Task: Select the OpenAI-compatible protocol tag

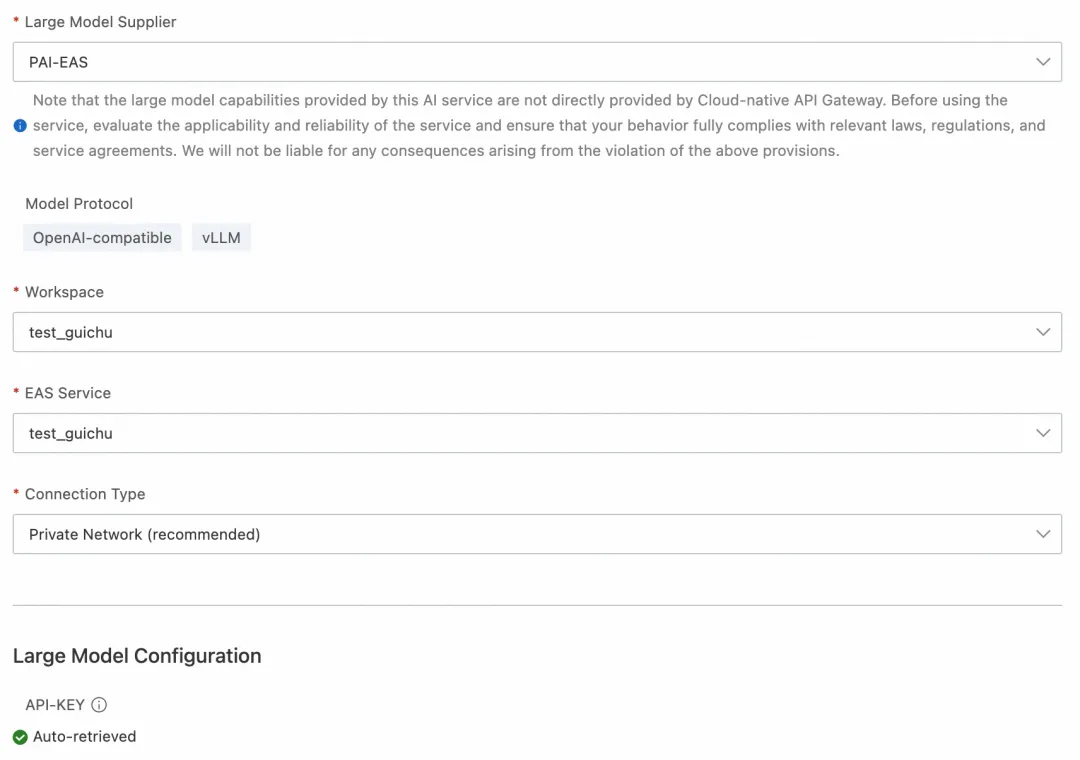Action: [102, 238]
